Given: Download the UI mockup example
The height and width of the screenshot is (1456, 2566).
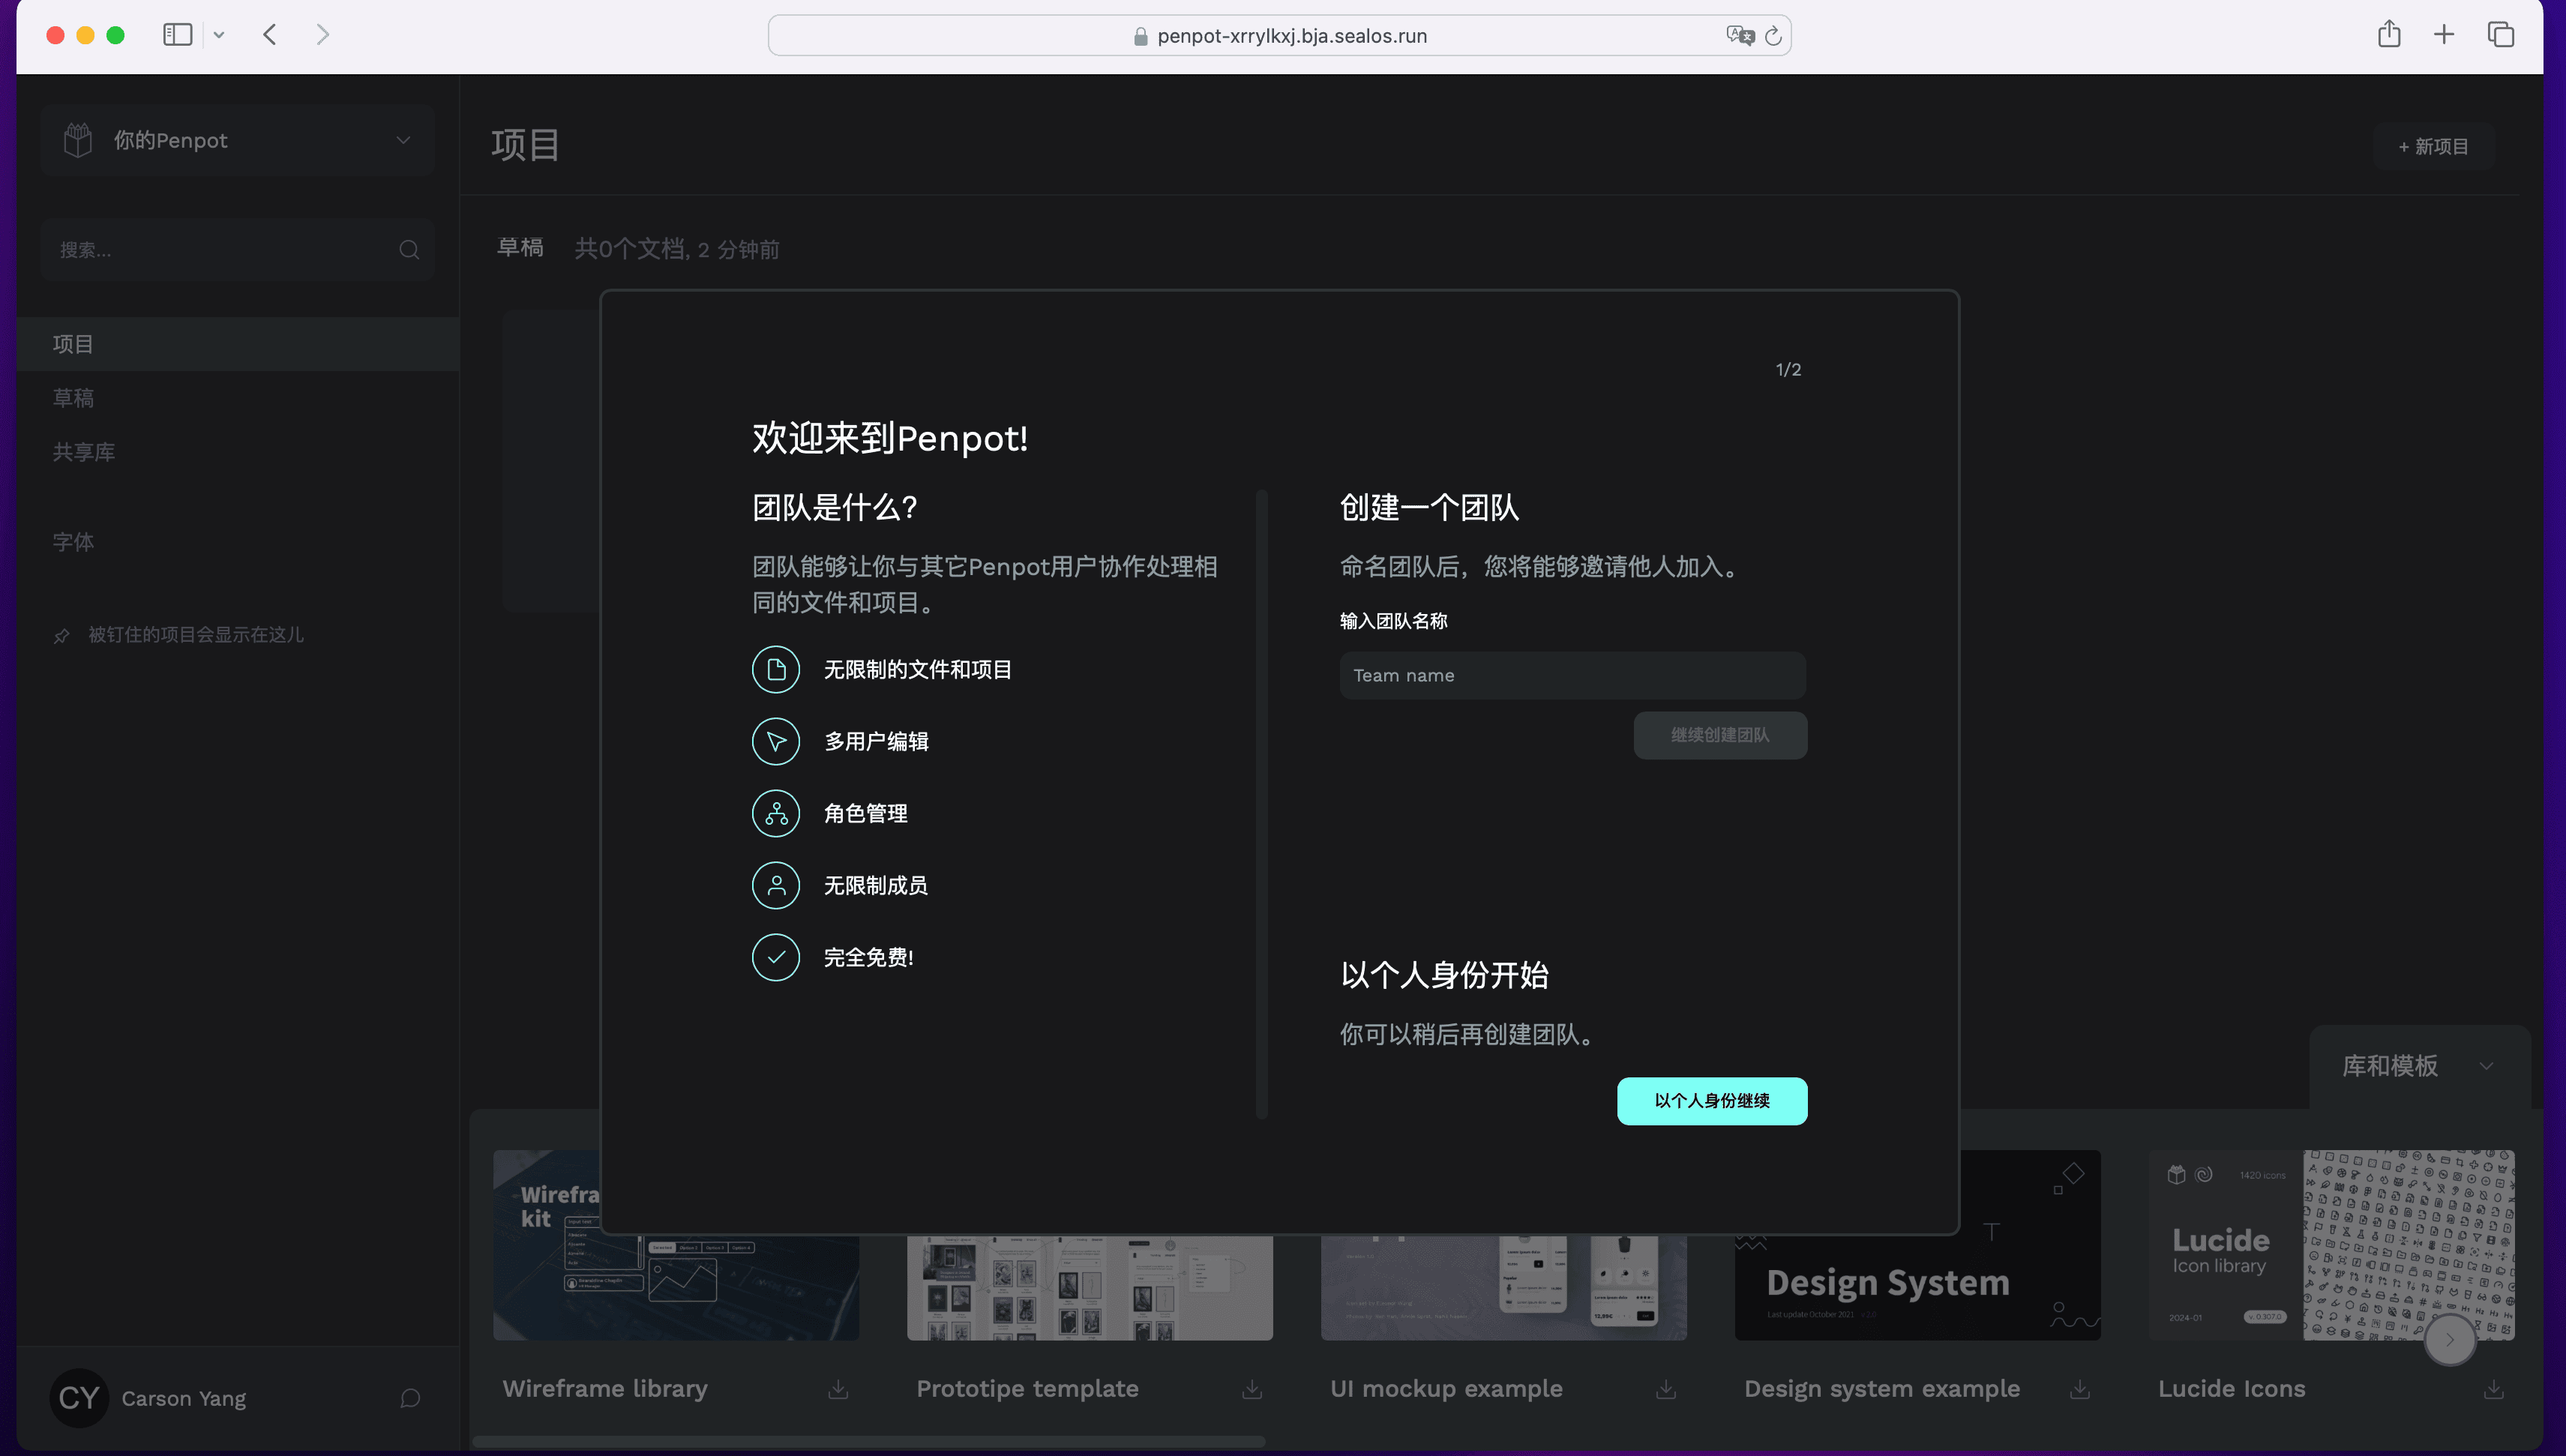Looking at the screenshot, I should 1666,1390.
